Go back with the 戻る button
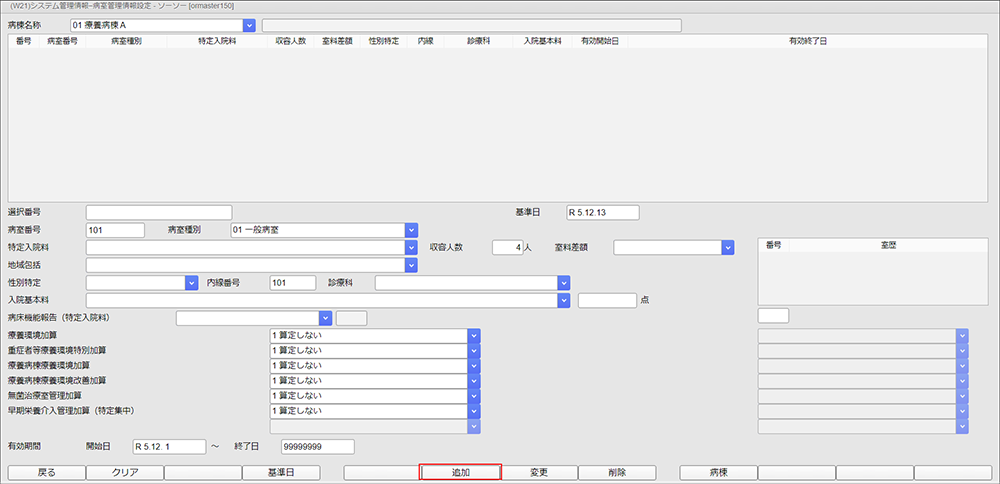 pyautogui.click(x=46, y=472)
